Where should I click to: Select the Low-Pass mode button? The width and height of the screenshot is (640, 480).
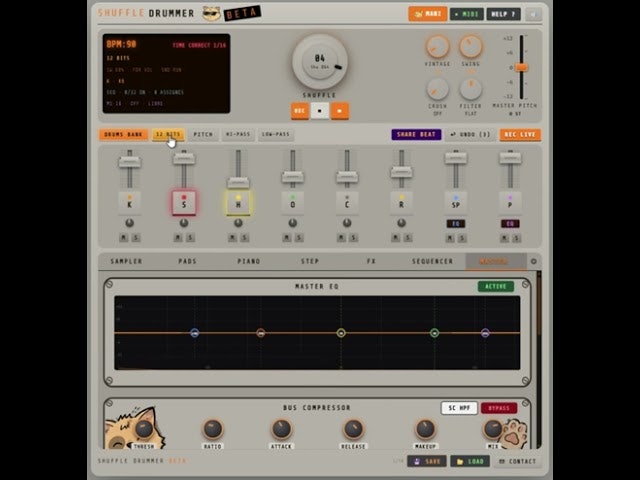pos(276,134)
